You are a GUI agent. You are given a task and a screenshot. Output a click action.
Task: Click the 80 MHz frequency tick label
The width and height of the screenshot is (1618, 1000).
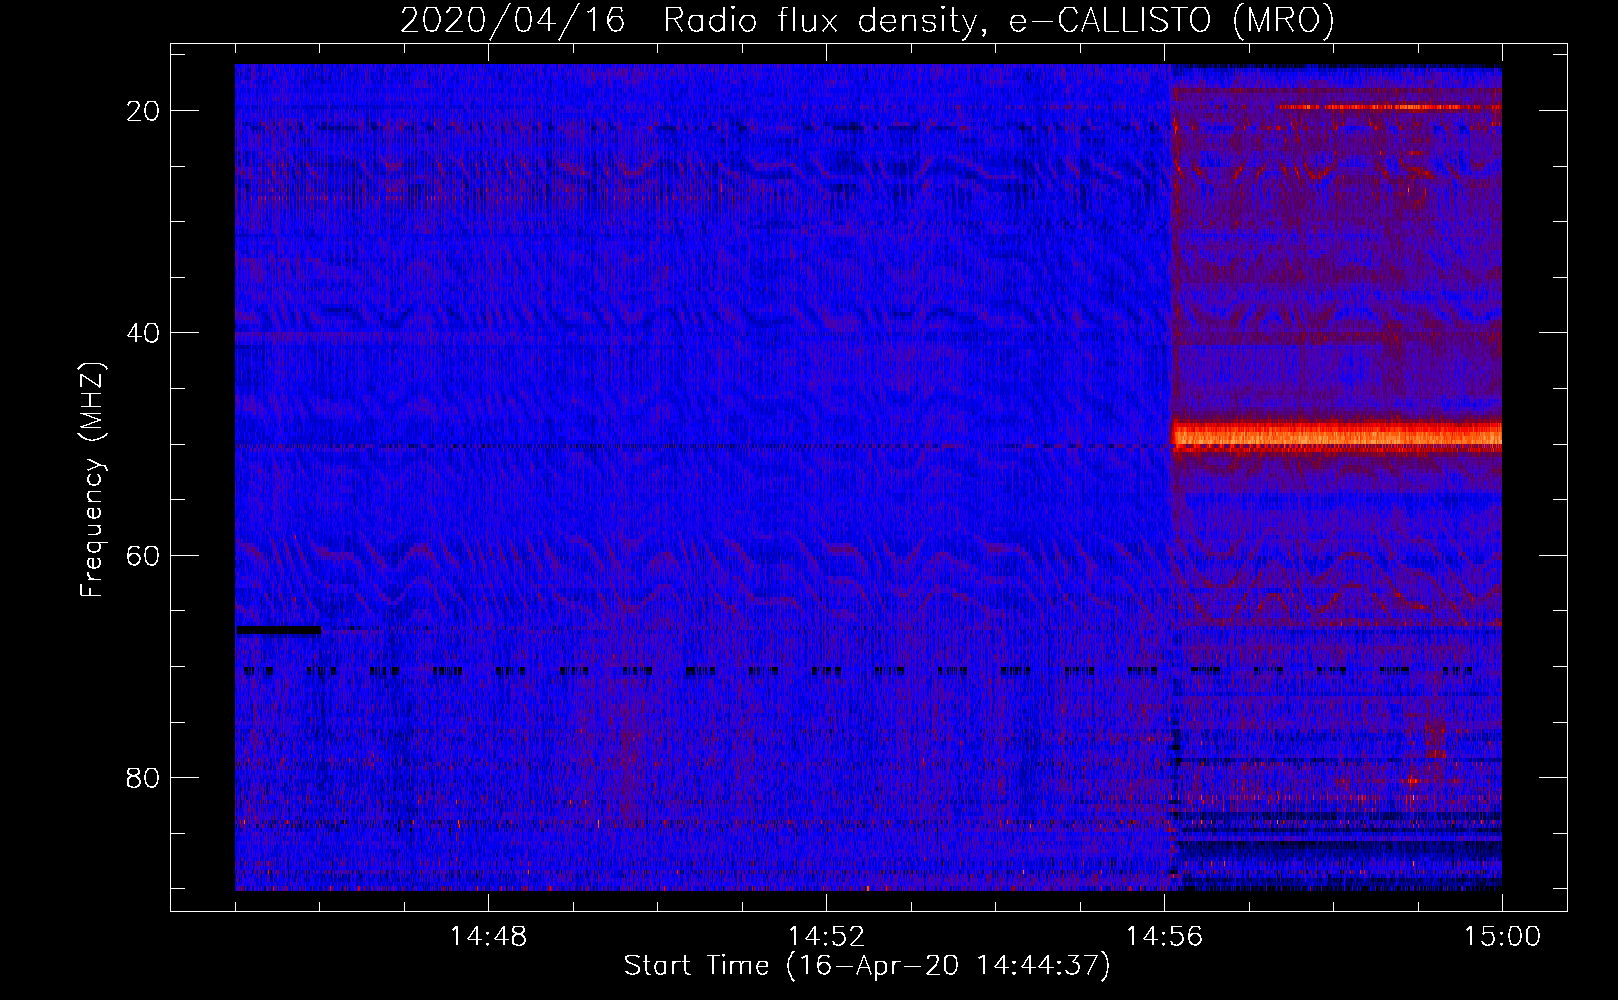[x=144, y=777]
